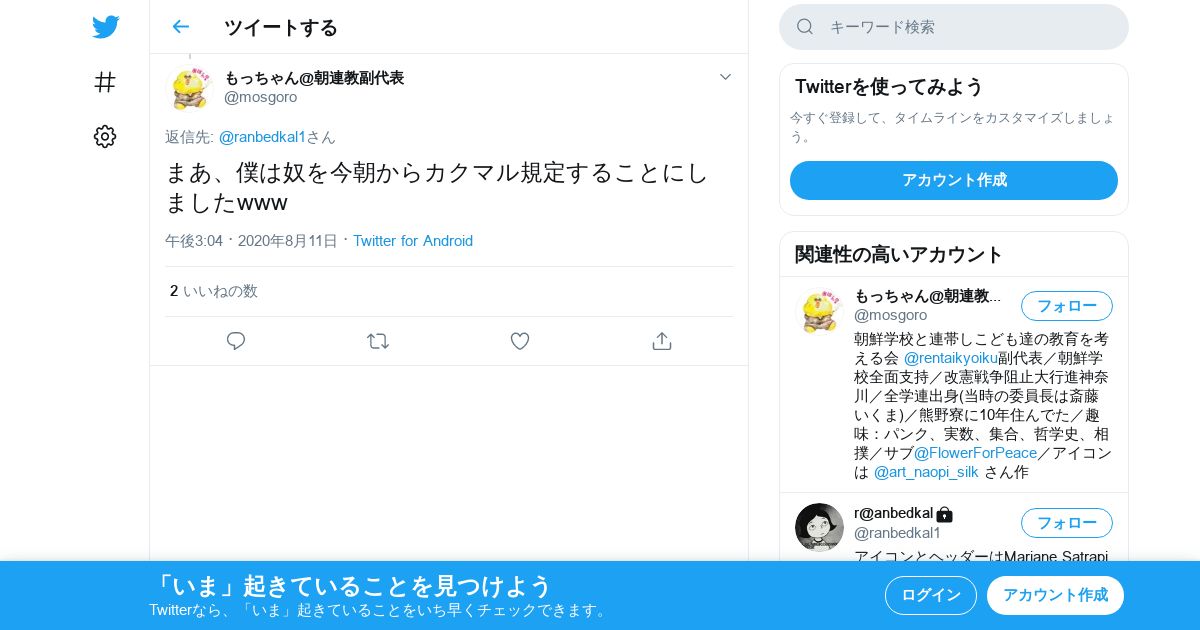1200x630 pixels.
Task: Open Twitter for Android source link
Action: [x=413, y=241]
